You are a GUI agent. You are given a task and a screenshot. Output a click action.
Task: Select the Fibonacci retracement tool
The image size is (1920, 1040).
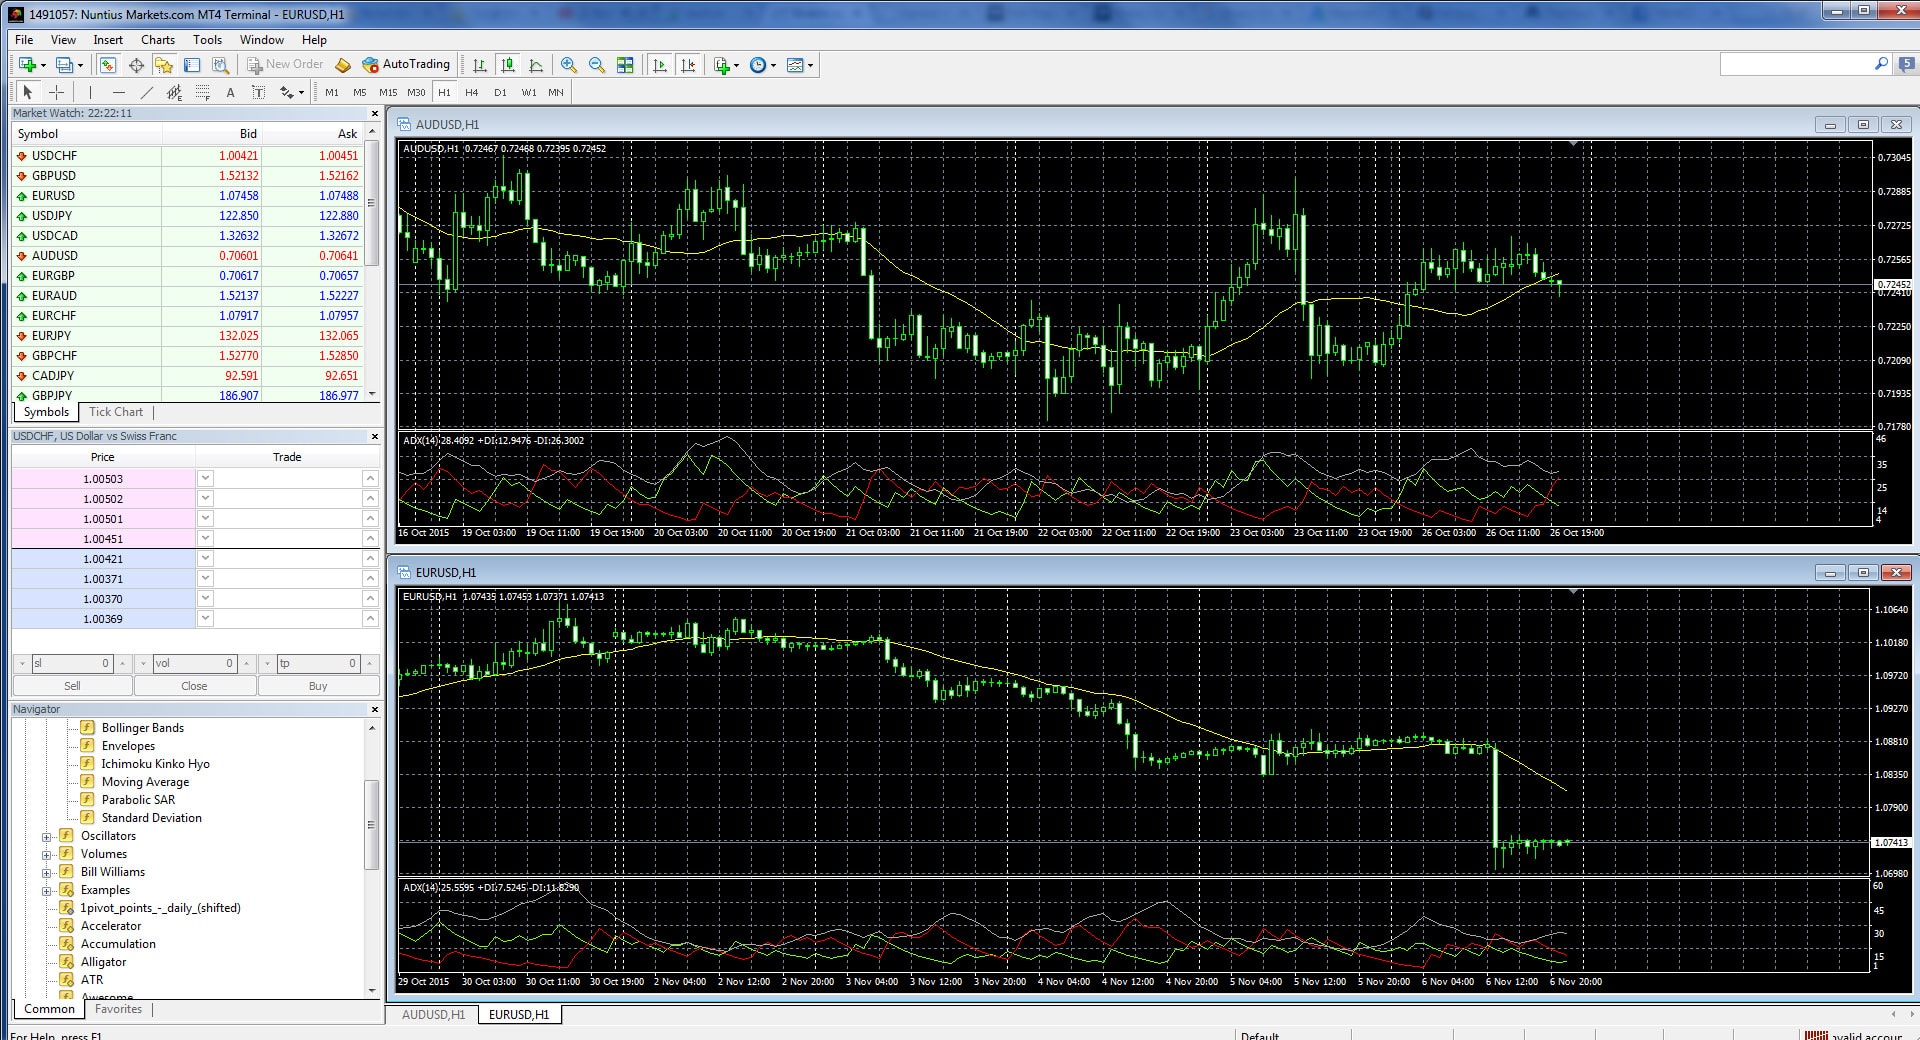203,93
